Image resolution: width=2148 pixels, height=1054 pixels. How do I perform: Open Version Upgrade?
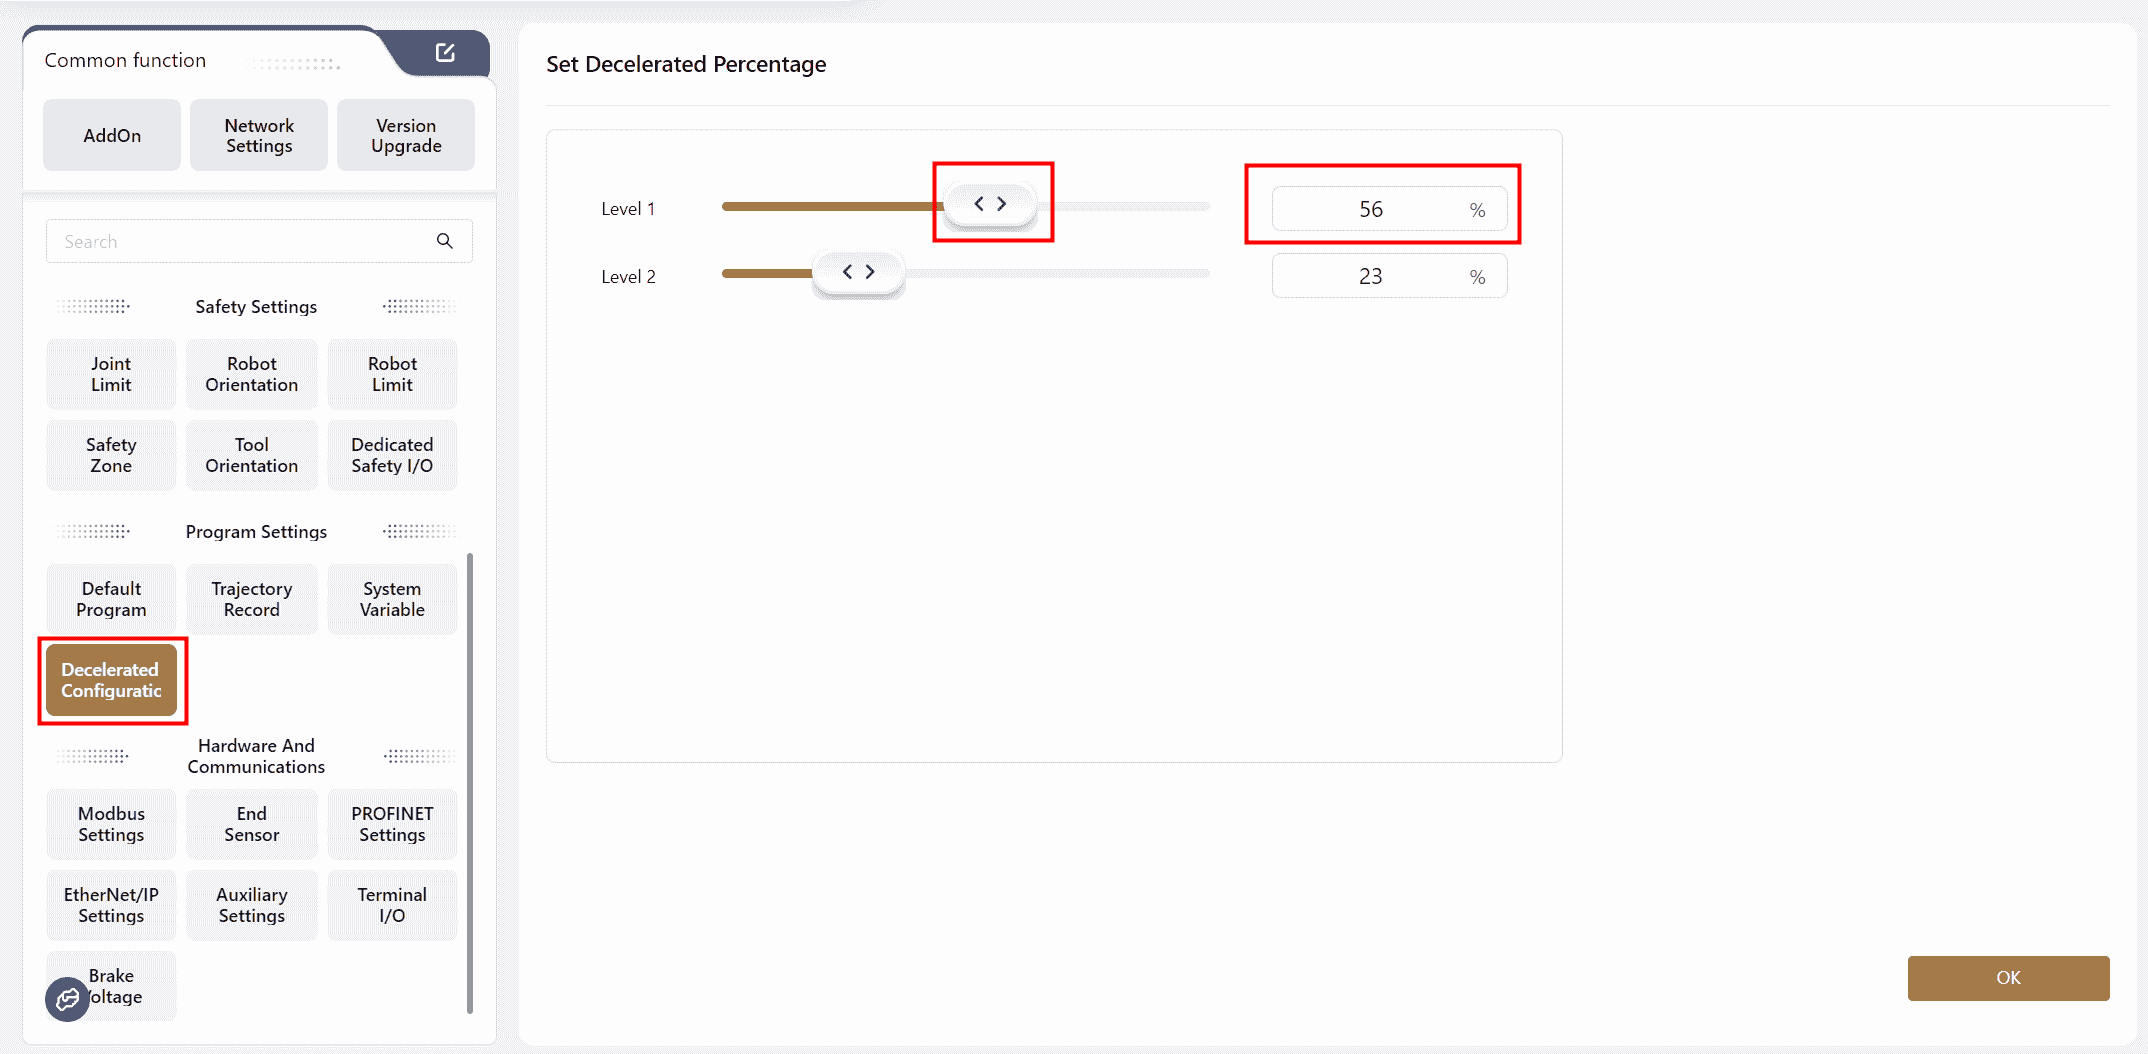pyautogui.click(x=406, y=135)
